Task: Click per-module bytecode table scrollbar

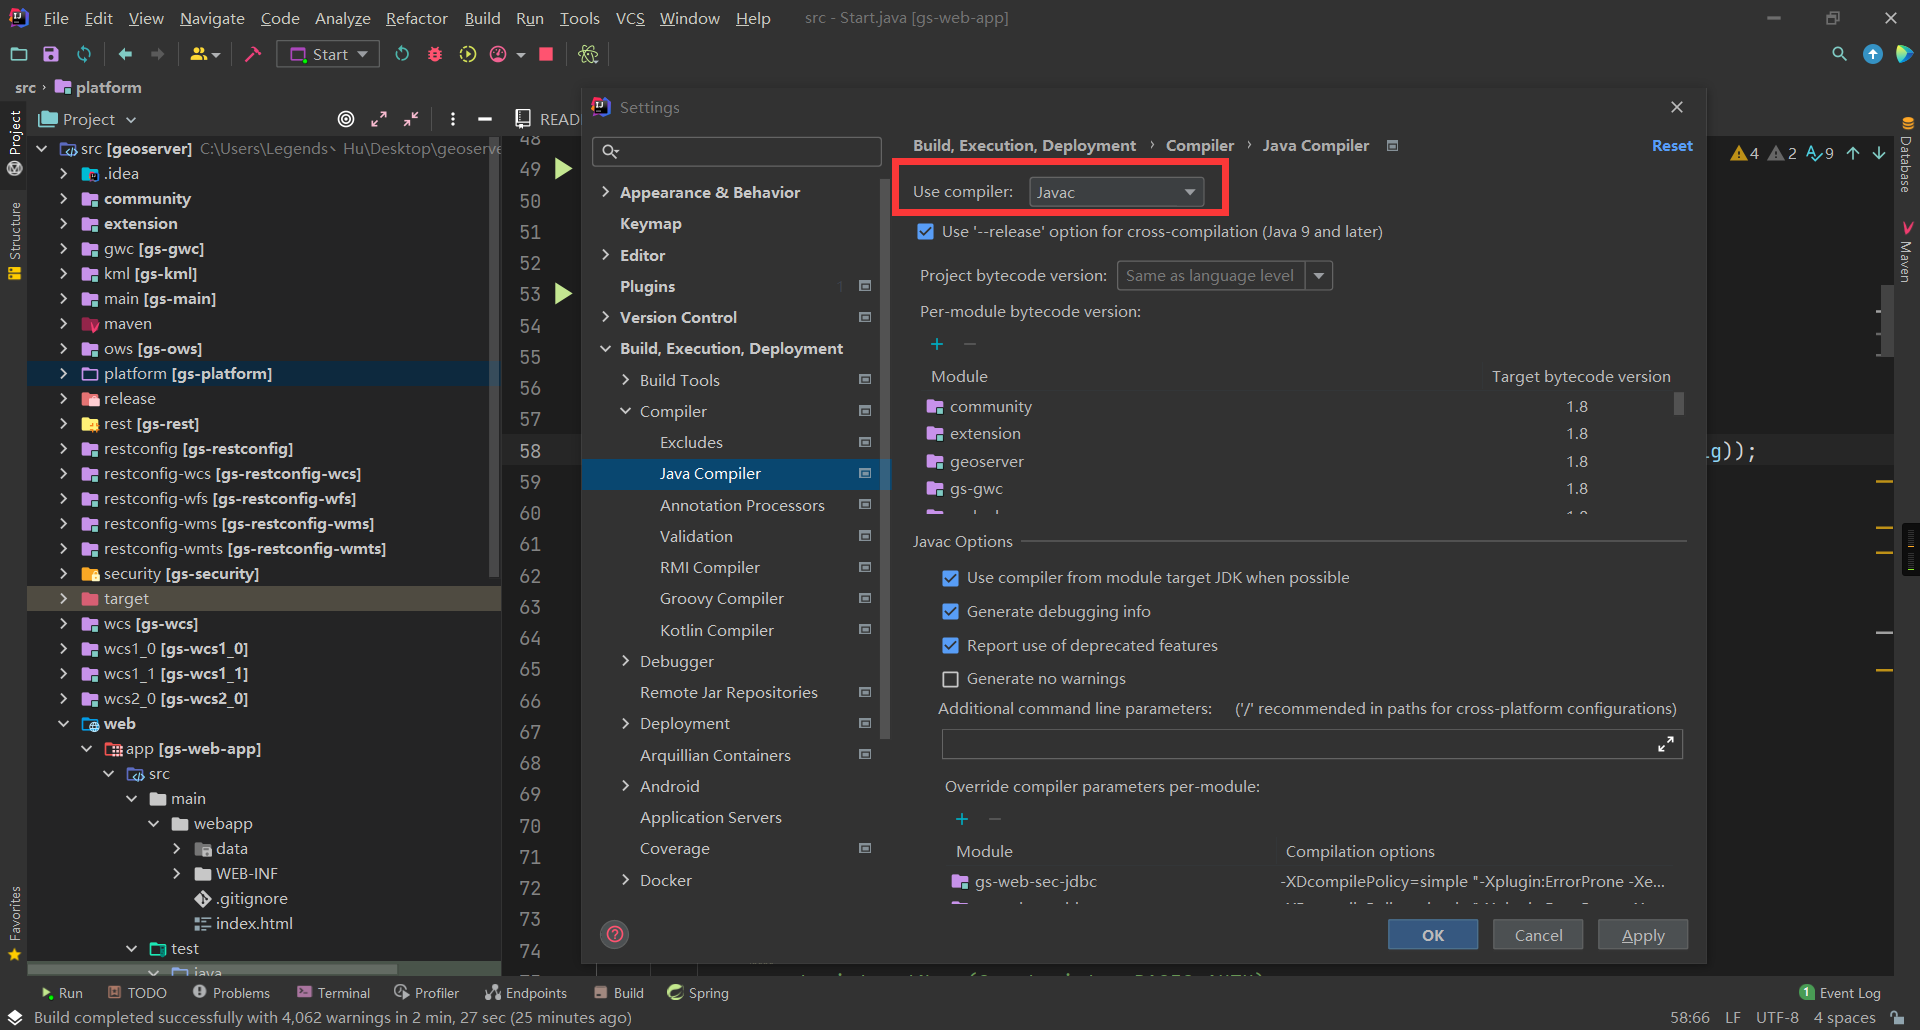Action: pyautogui.click(x=1678, y=403)
